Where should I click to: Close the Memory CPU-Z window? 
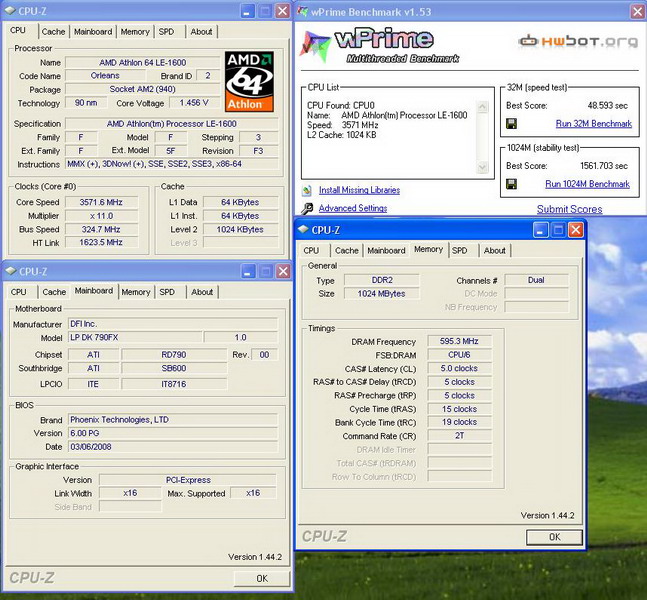[576, 230]
